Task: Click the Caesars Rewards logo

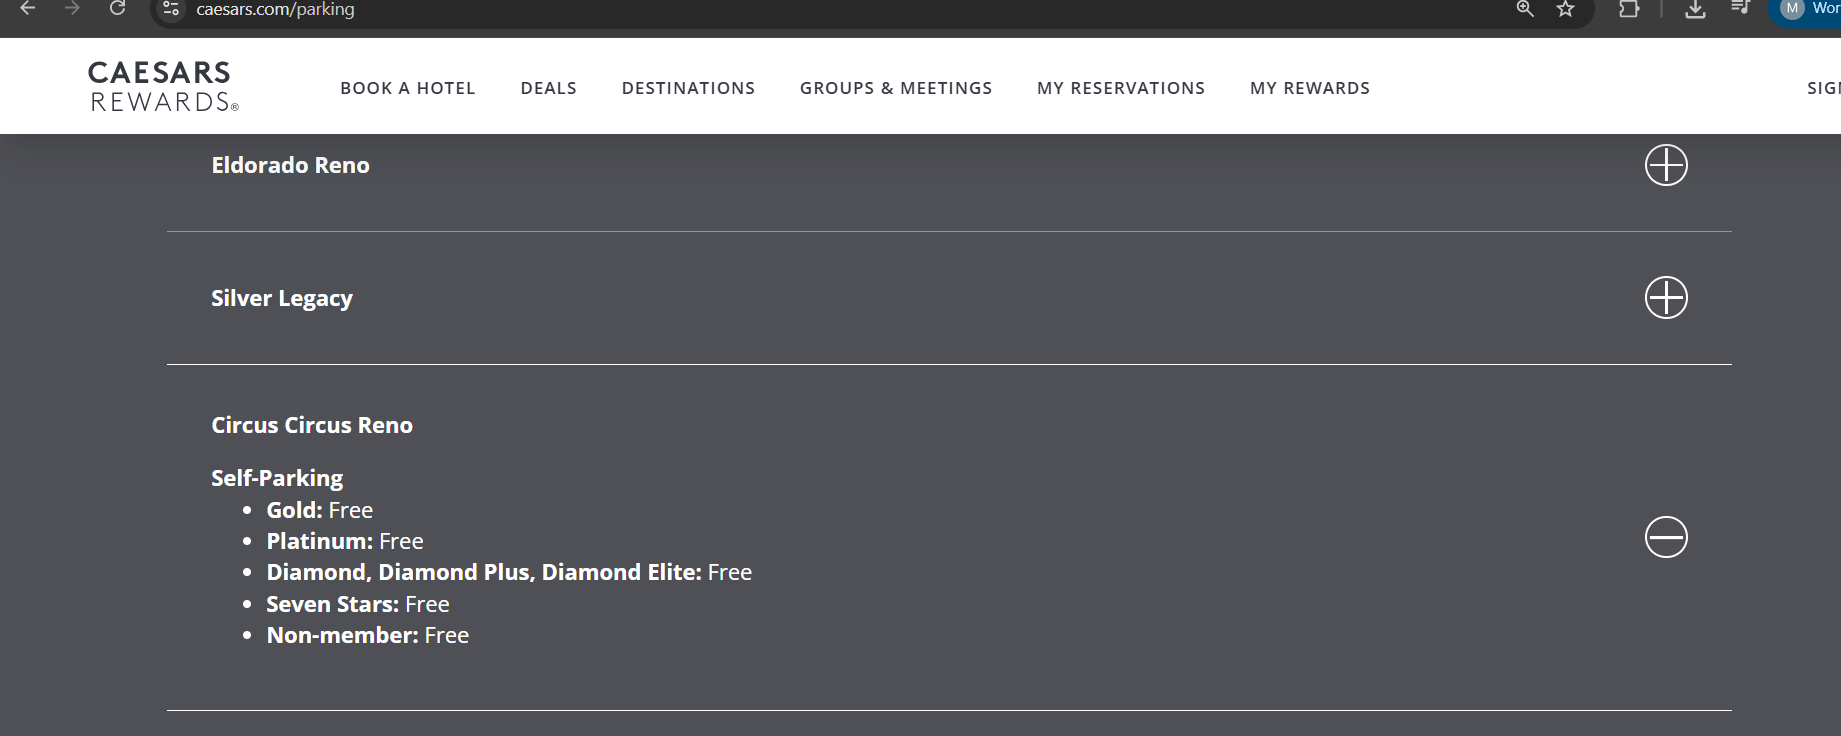Action: coord(164,86)
